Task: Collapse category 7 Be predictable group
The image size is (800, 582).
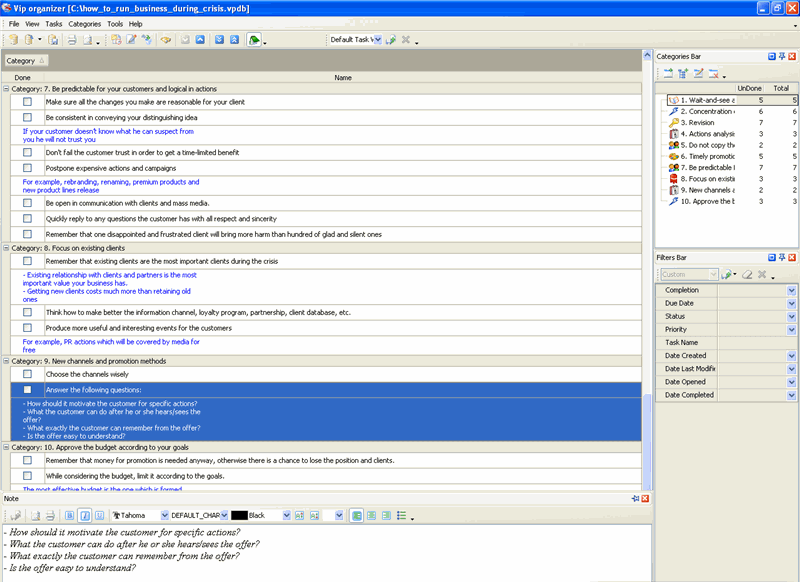Action: (6, 89)
